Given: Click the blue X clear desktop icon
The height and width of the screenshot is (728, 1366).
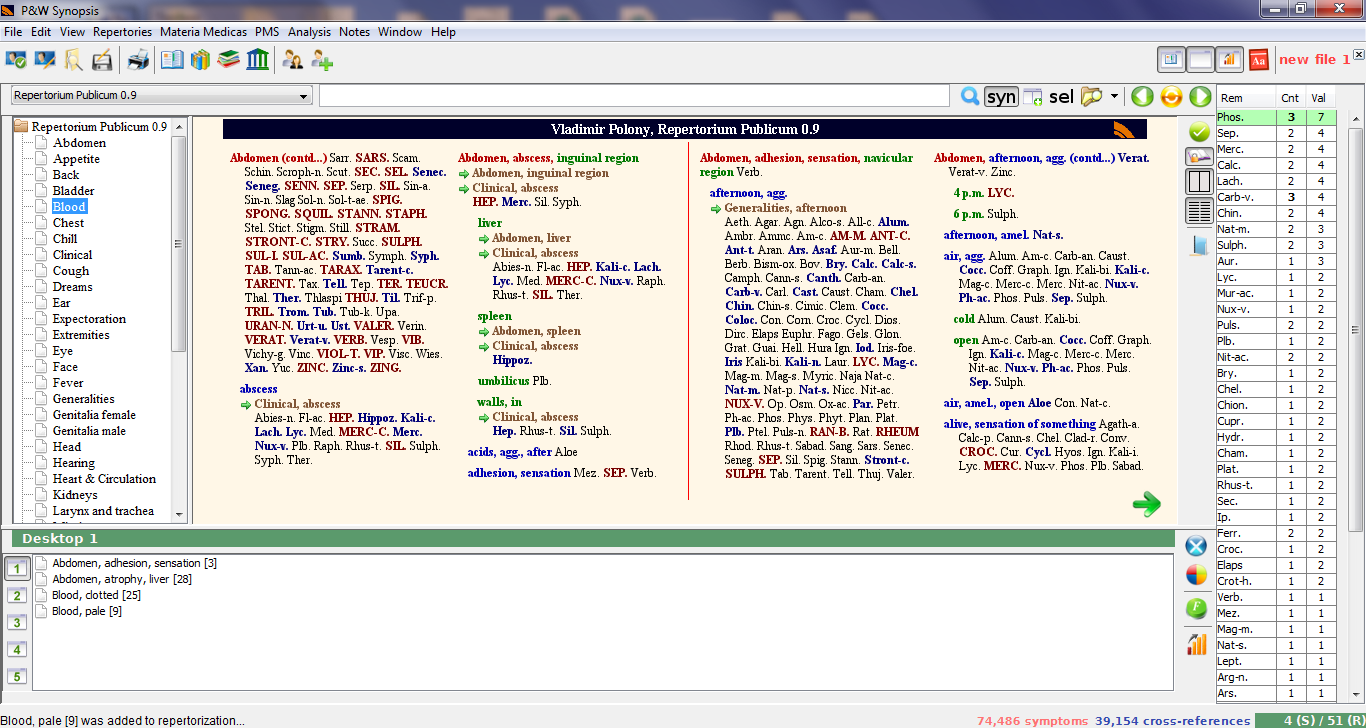Looking at the screenshot, I should pos(1196,546).
